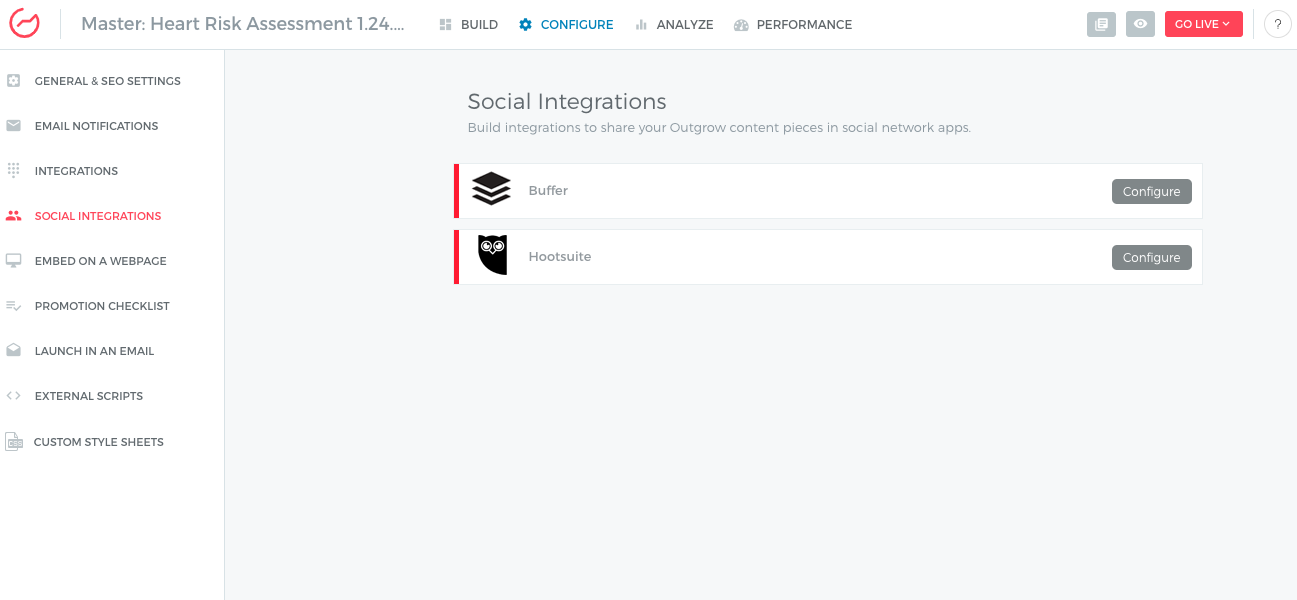Open the Configure tab
This screenshot has width=1297, height=600.
click(x=566, y=25)
